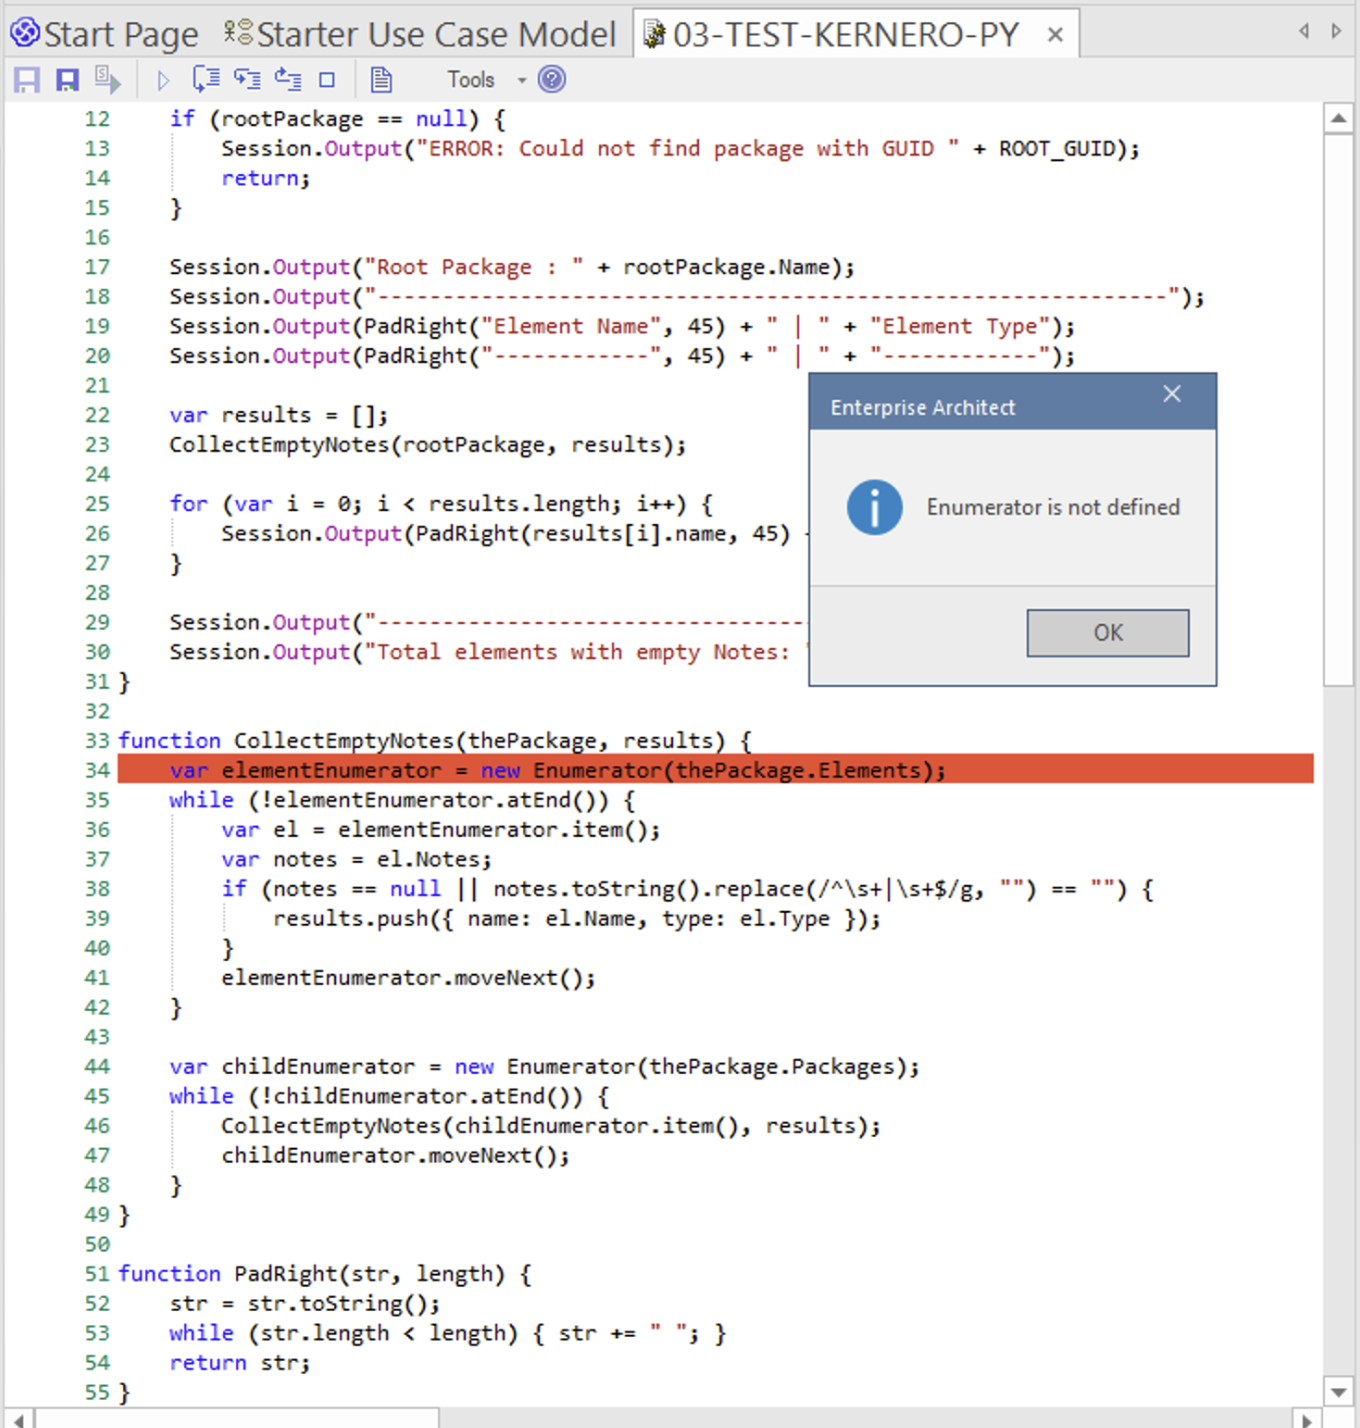Click the Step Over debug icon
The image size is (1360, 1428).
click(x=206, y=79)
